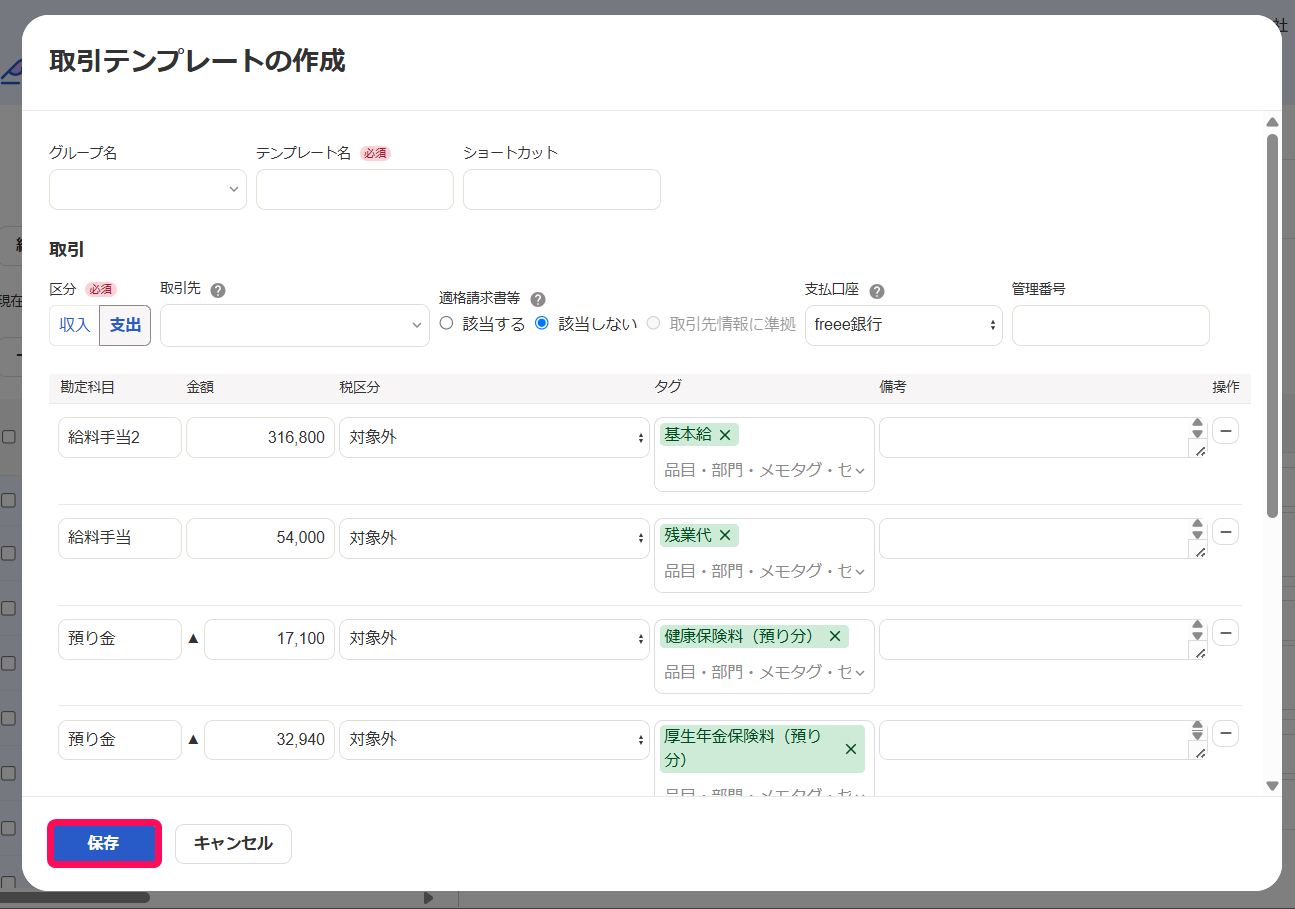This screenshot has width=1295, height=909.
Task: Open tag selector below the 基本給 tag
Action: (x=764, y=470)
